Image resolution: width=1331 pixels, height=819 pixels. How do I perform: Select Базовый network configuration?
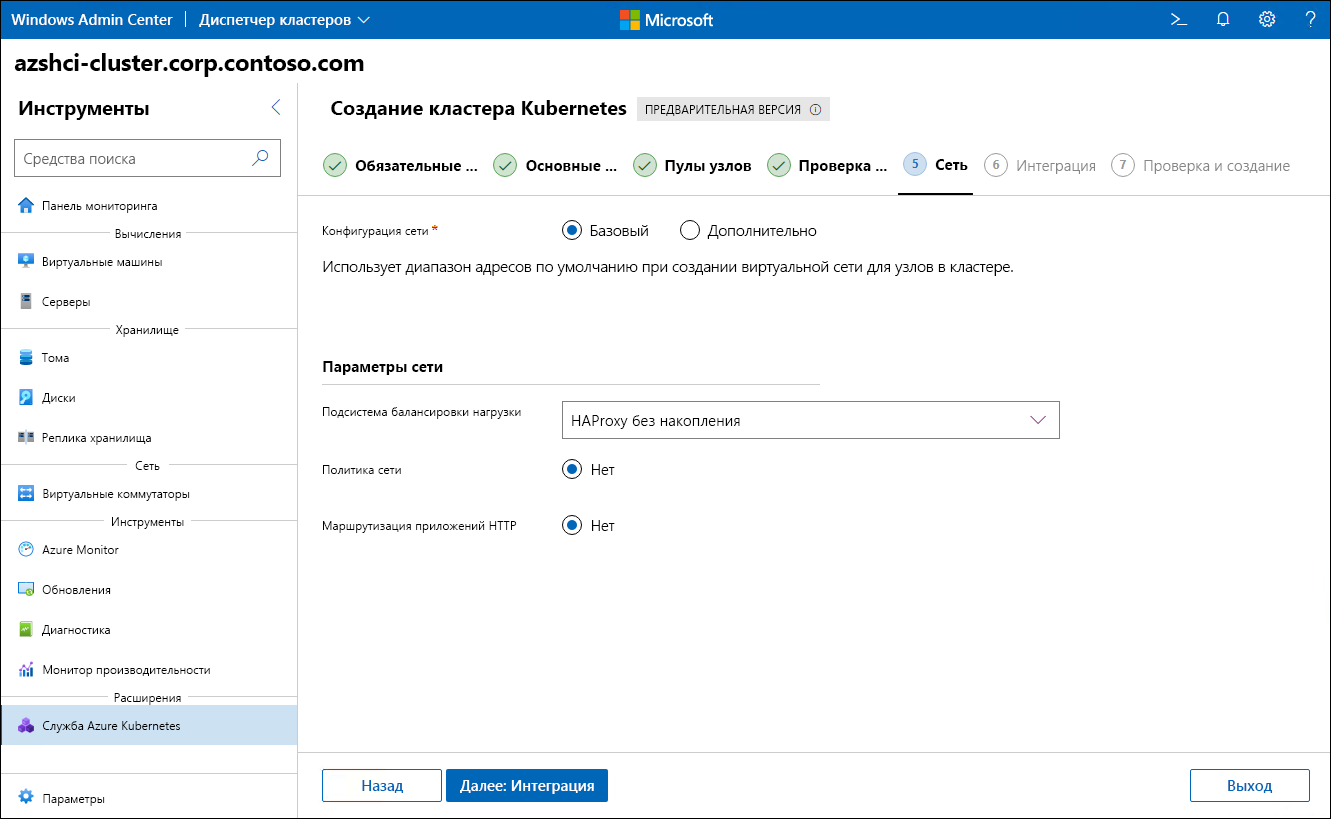(x=572, y=230)
